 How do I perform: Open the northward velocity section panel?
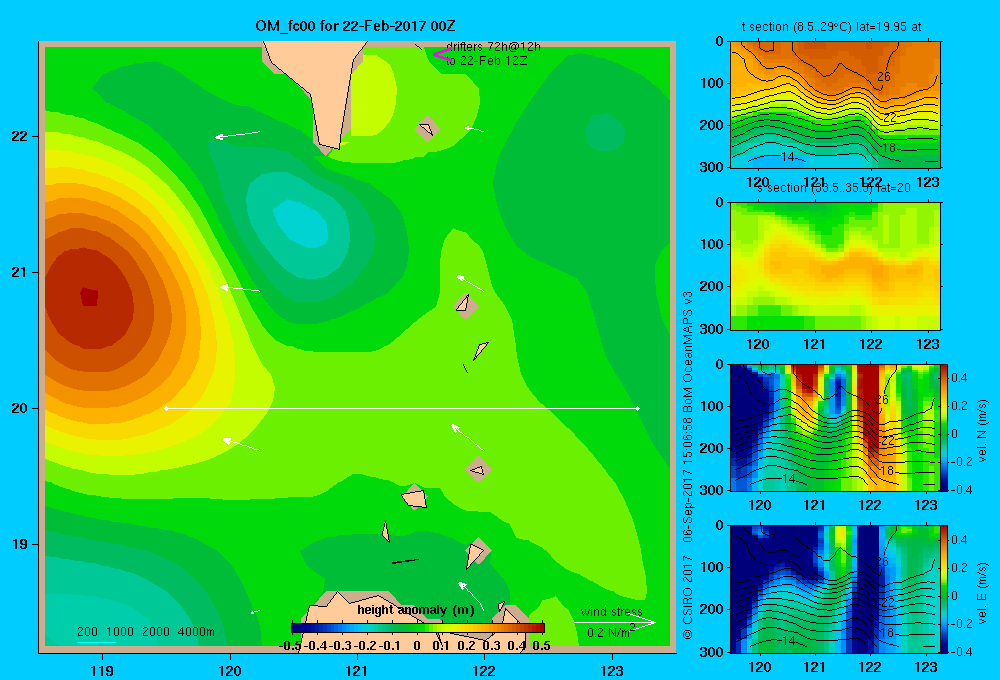tap(835, 427)
